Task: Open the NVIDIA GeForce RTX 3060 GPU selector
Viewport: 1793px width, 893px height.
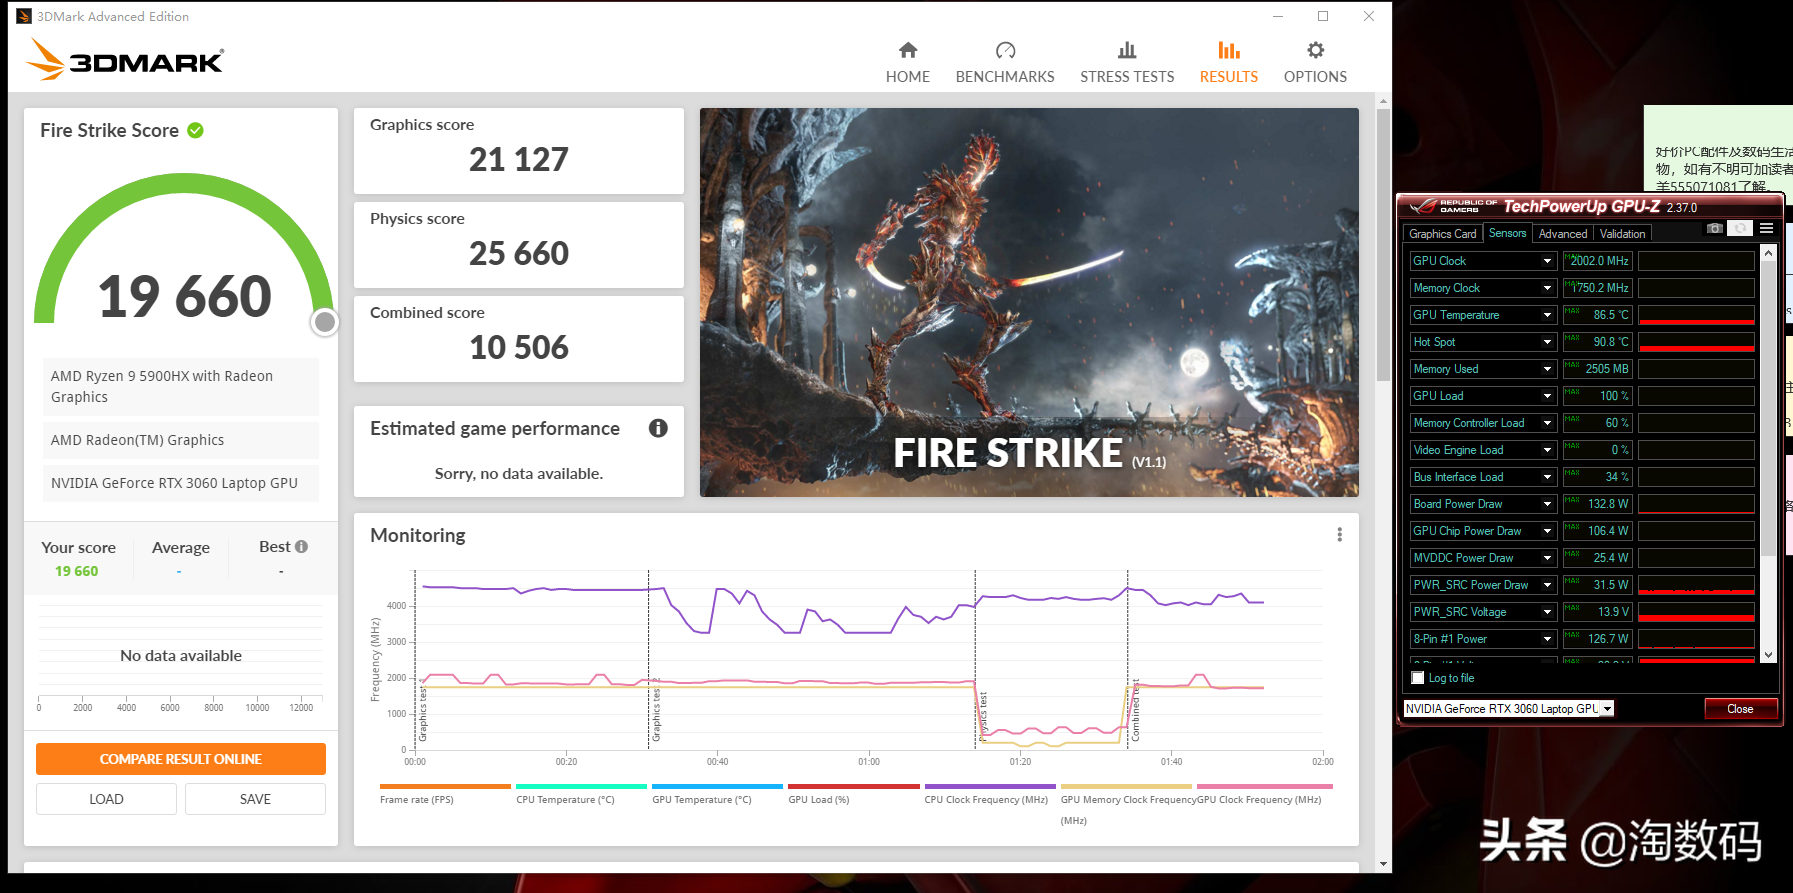Action: pyautogui.click(x=1509, y=709)
